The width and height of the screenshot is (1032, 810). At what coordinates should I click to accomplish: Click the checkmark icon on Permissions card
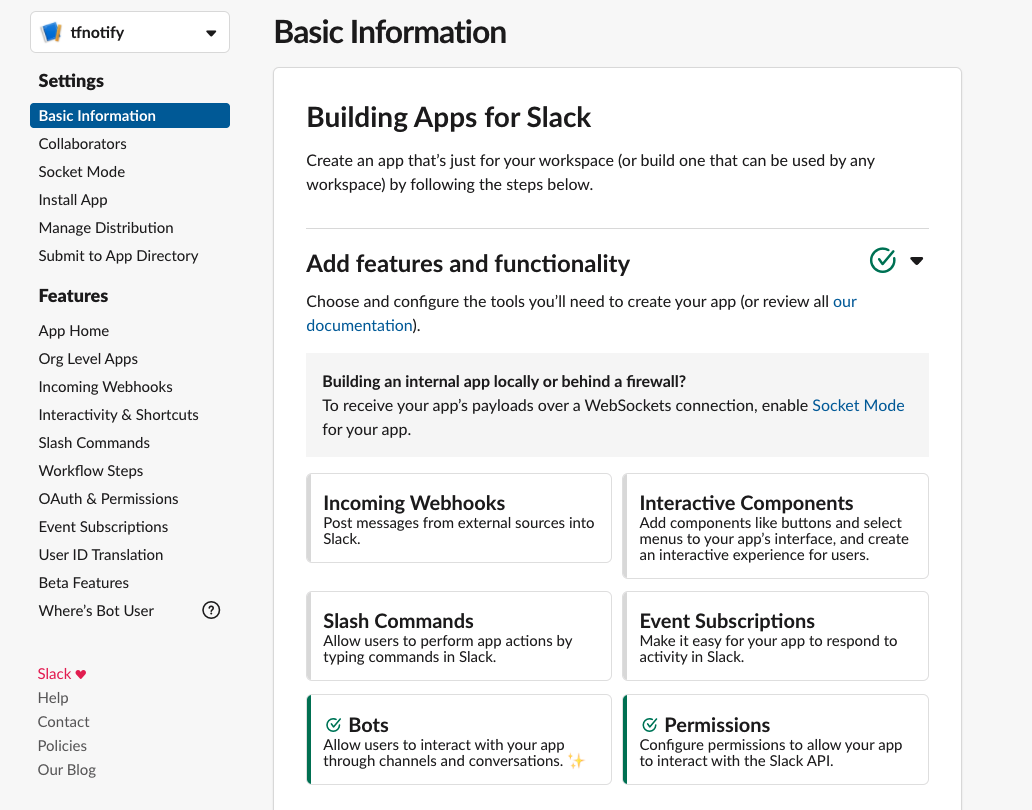coord(650,725)
